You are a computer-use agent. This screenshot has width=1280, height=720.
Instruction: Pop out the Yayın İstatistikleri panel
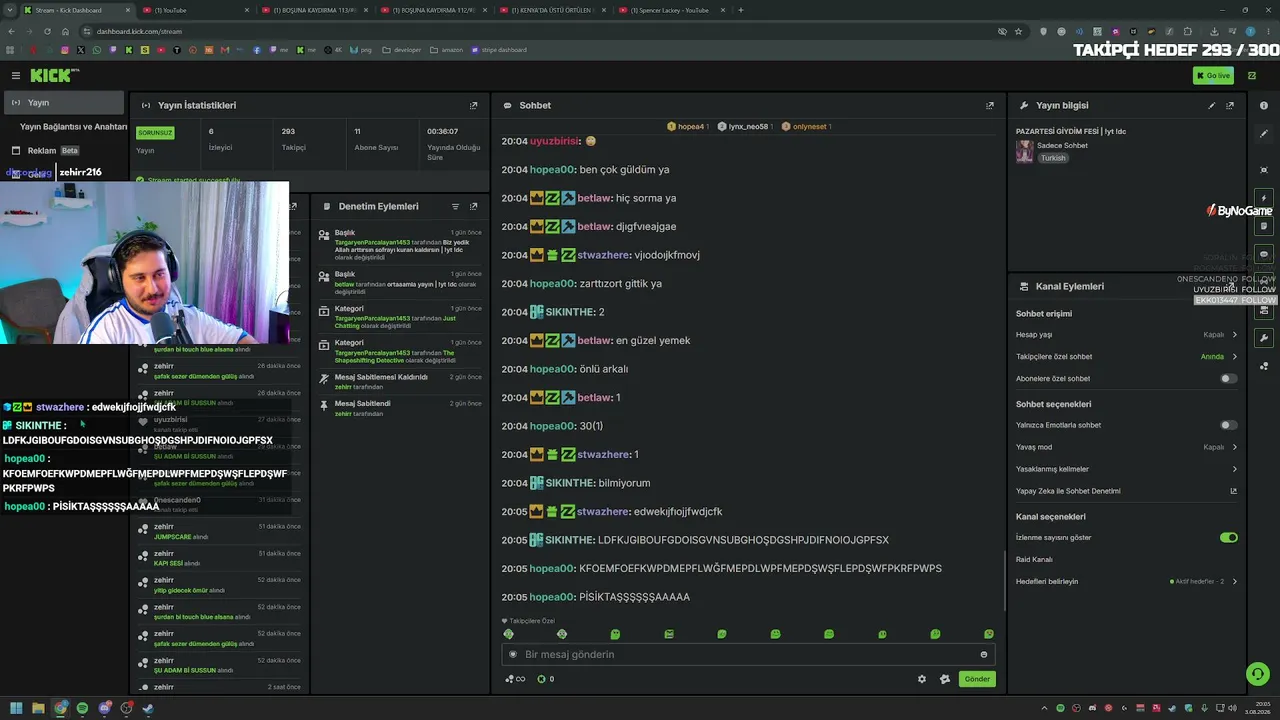pos(474,106)
